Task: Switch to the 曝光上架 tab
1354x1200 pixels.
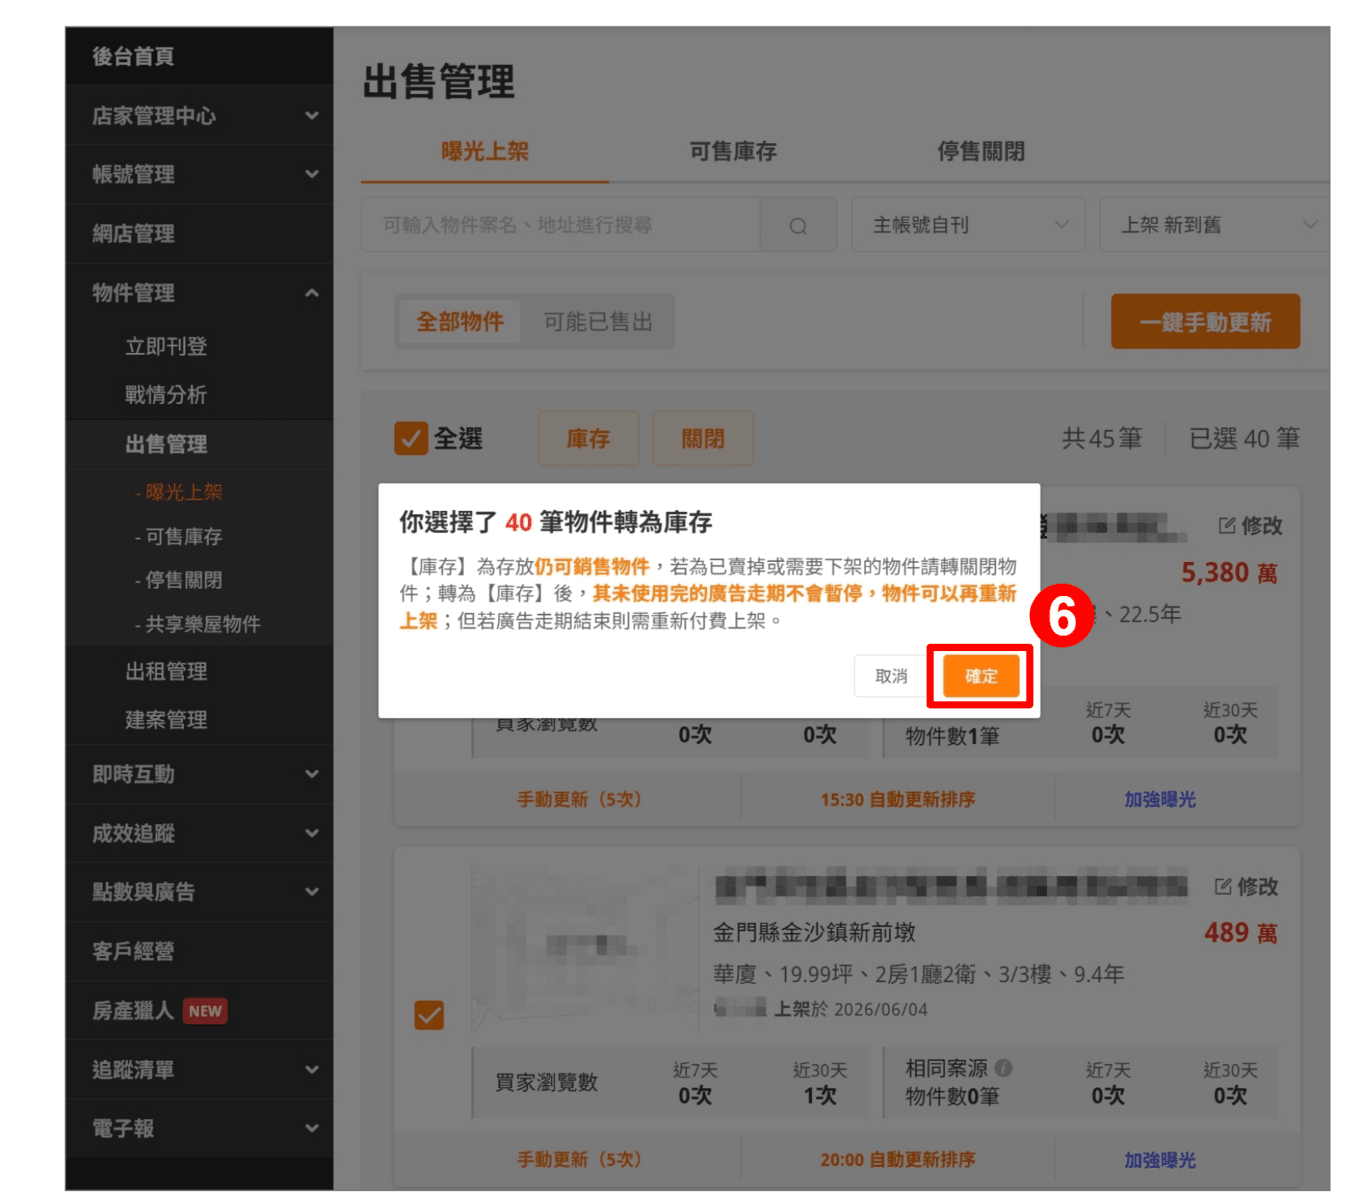Action: tap(485, 152)
